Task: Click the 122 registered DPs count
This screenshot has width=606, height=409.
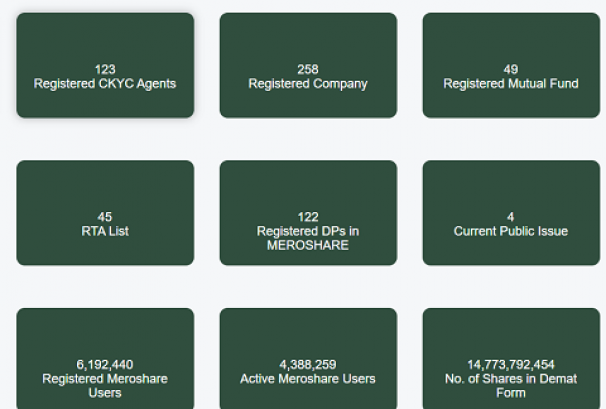Action: pos(307,216)
